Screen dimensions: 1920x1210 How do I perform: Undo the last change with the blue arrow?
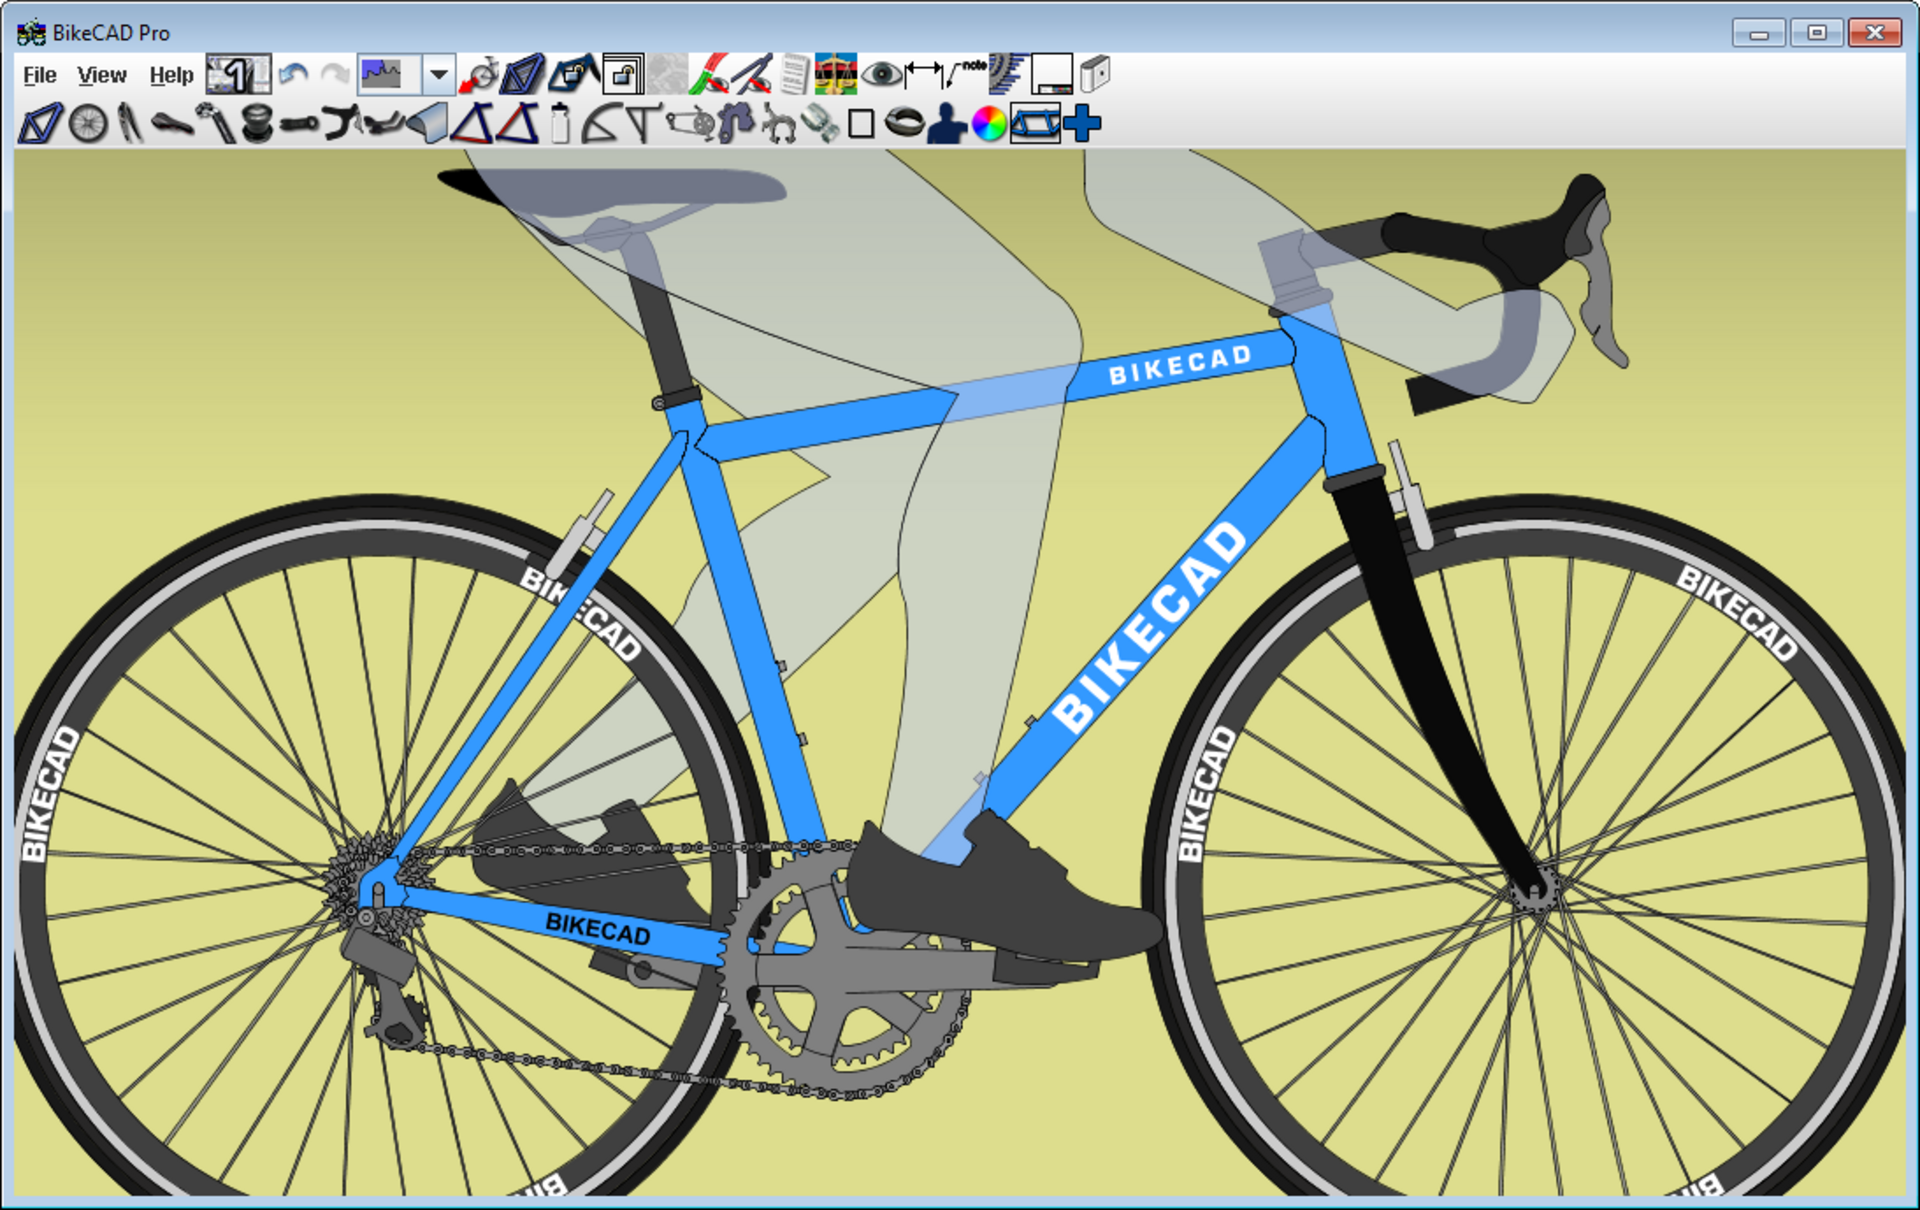(293, 74)
